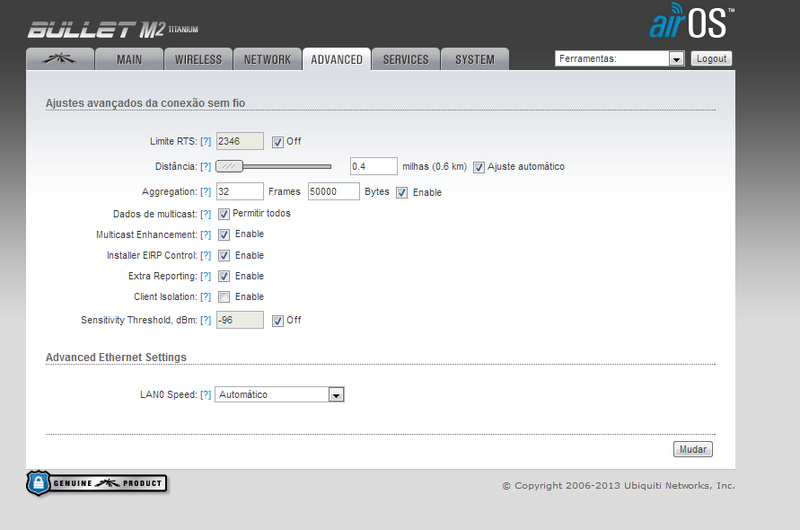Click the airOS logo
800x530 pixels.
pyautogui.click(x=691, y=21)
